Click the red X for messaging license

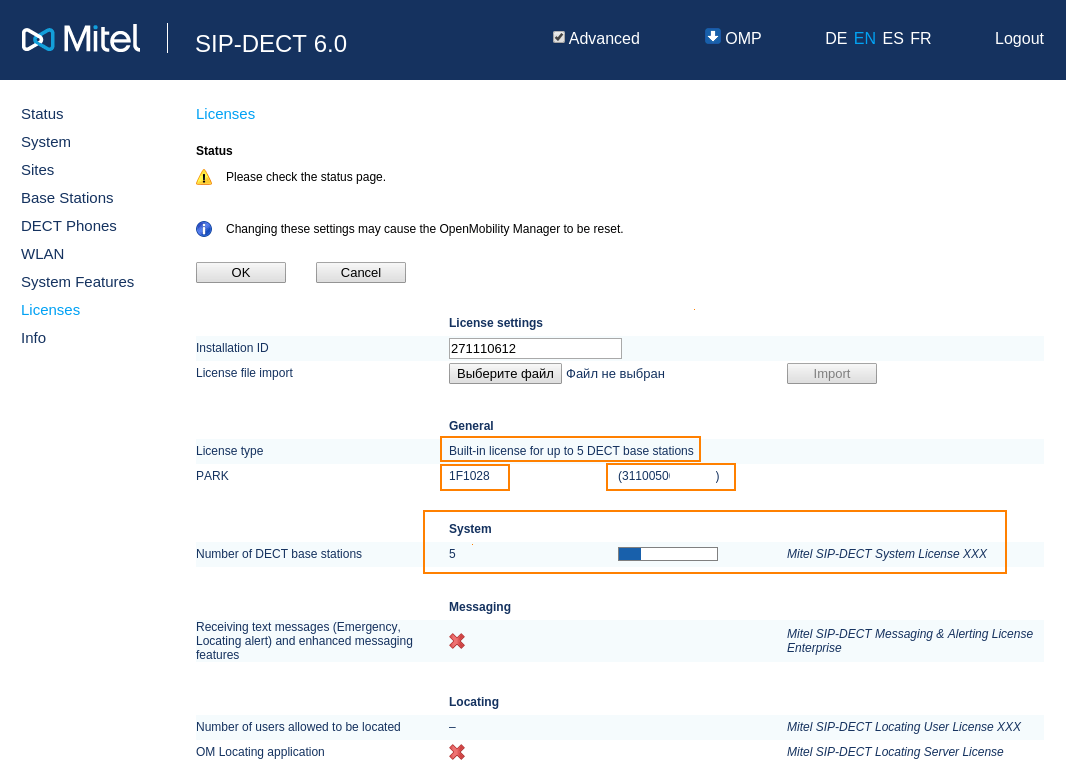point(457,641)
